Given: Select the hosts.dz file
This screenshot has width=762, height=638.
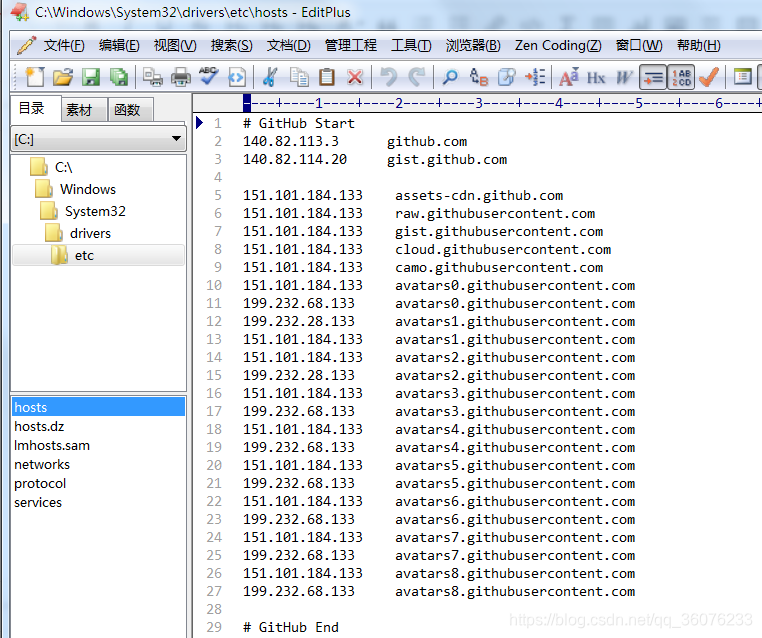Looking at the screenshot, I should click(x=39, y=426).
